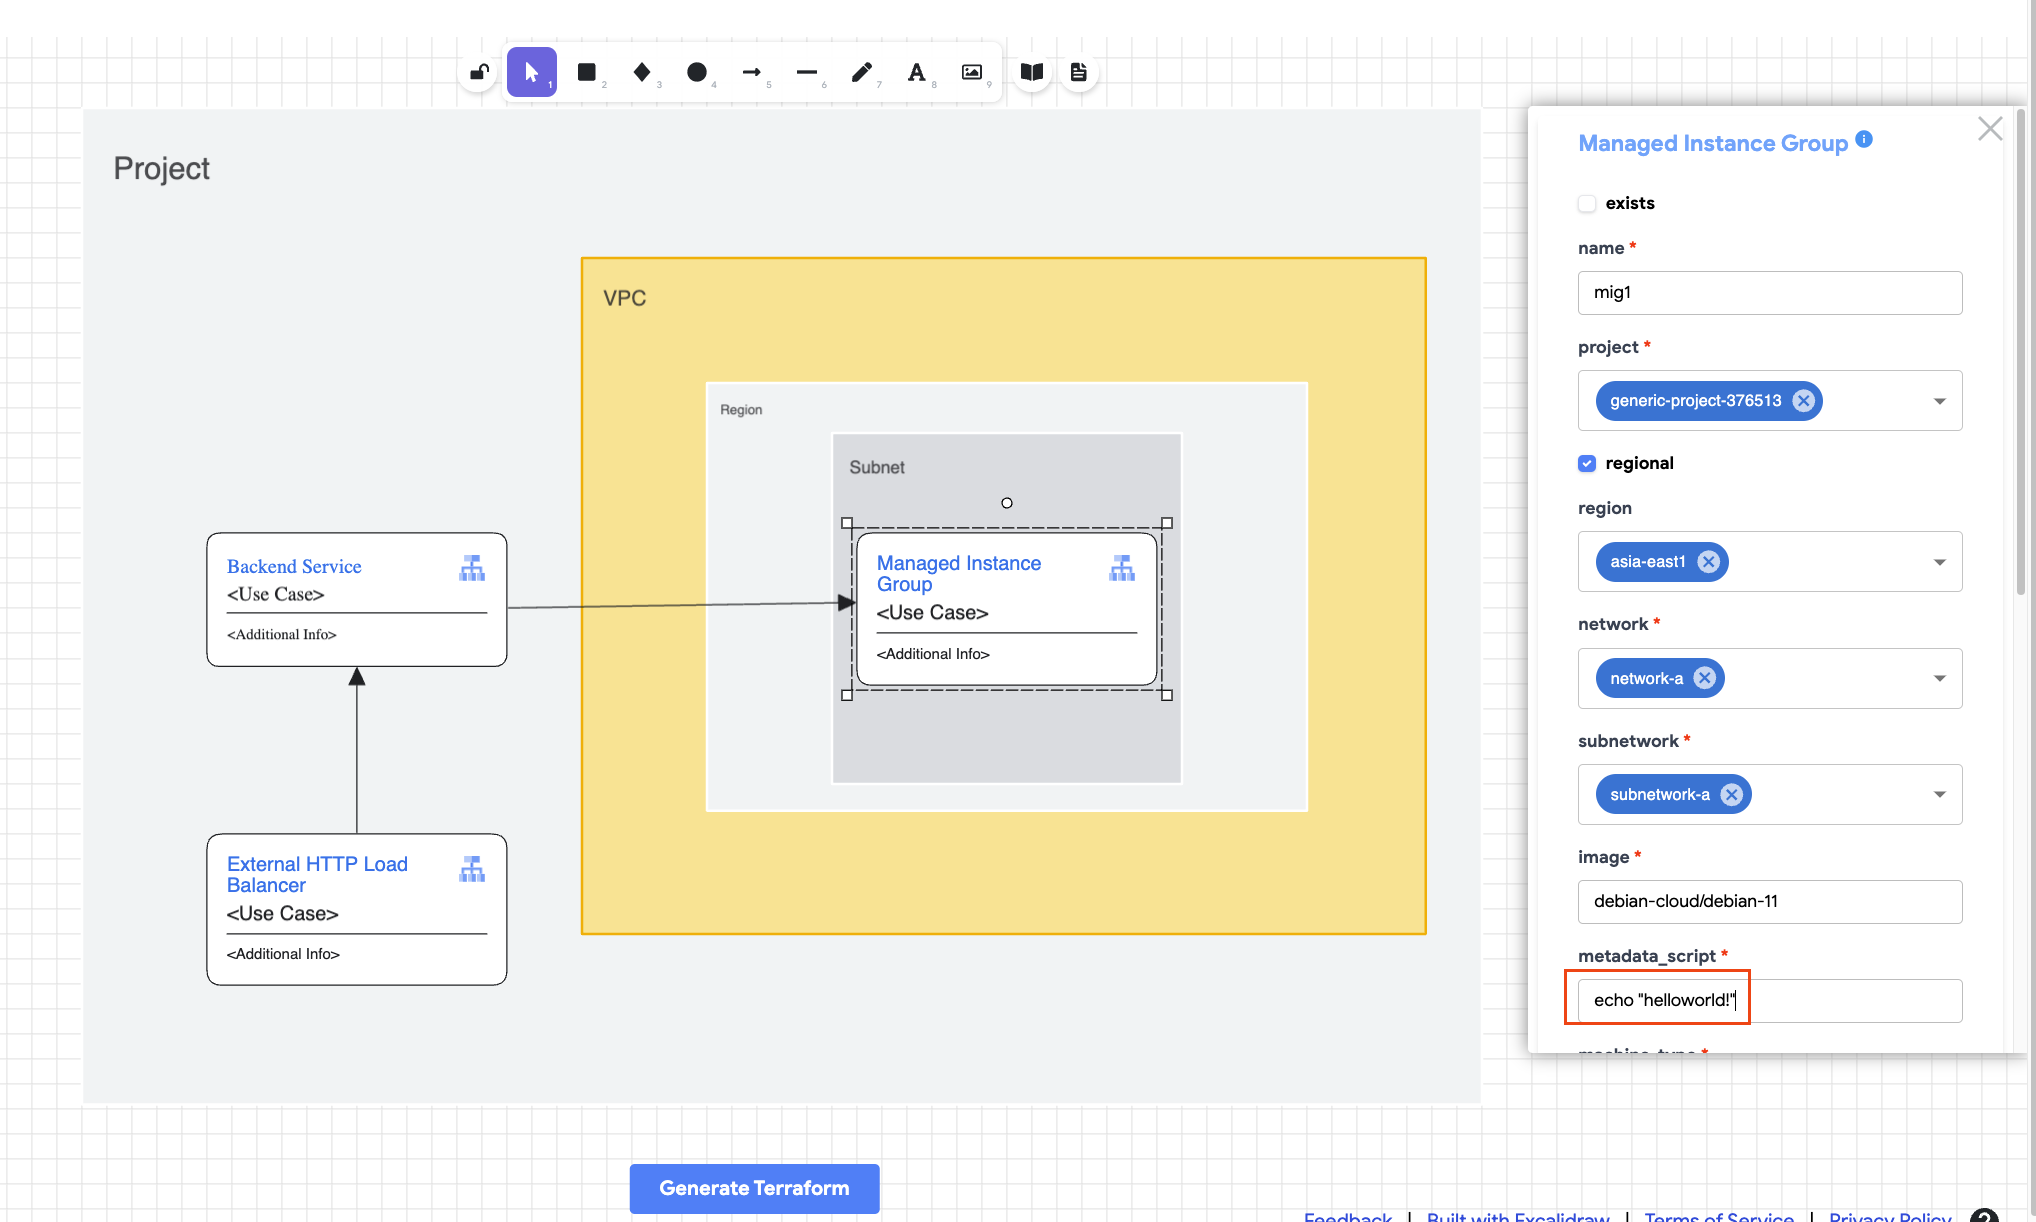This screenshot has height=1222, width=2036.
Task: Toggle the canvas lock icon
Action: pos(479,72)
